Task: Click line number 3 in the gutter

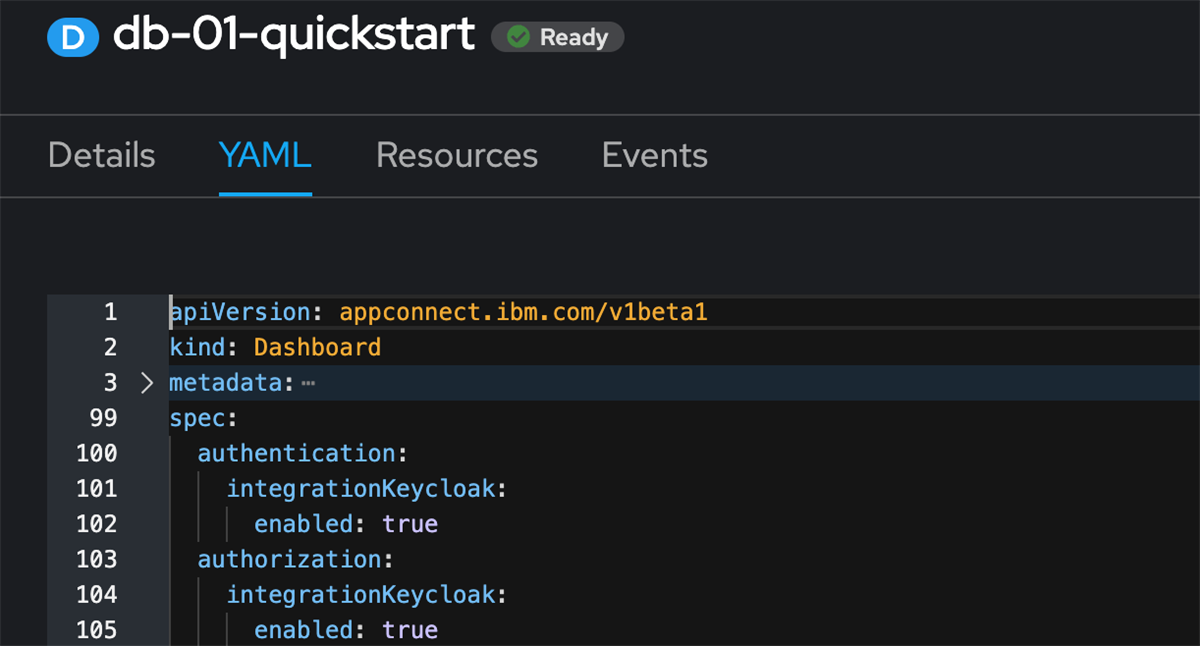Action: point(110,383)
